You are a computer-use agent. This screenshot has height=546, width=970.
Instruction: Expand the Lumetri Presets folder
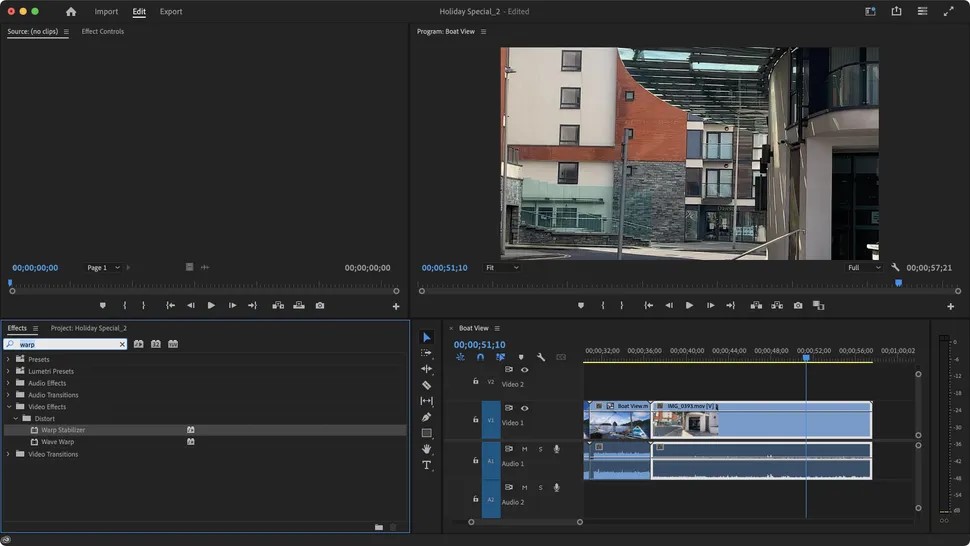(8, 371)
